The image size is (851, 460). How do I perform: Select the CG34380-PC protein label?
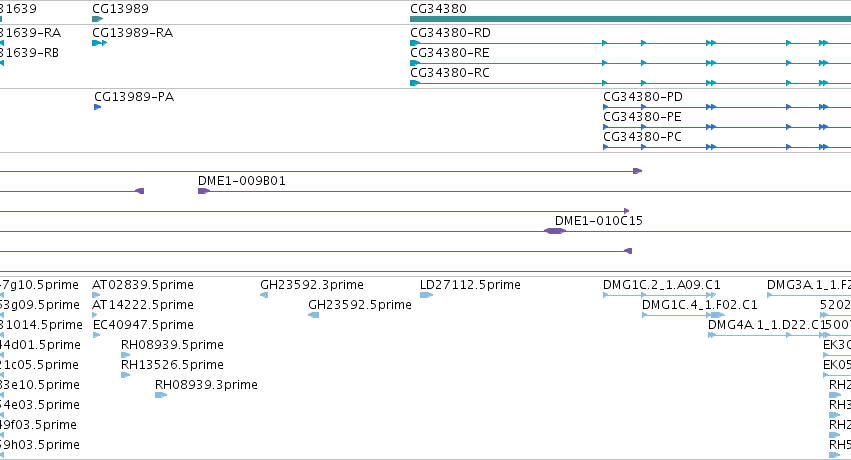[x=642, y=137]
